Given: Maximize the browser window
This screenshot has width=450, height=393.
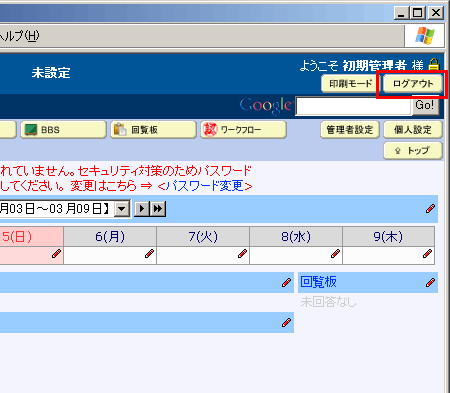Looking at the screenshot, I should tap(418, 13).
